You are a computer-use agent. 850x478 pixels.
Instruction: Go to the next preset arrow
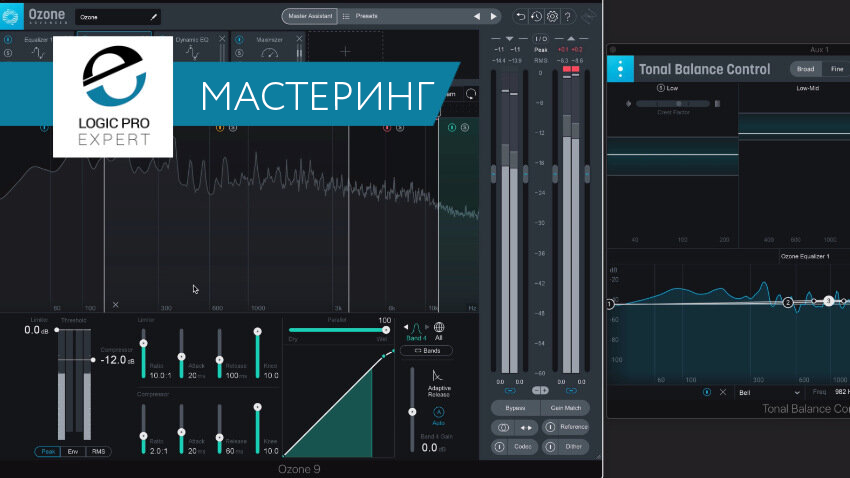coord(493,16)
